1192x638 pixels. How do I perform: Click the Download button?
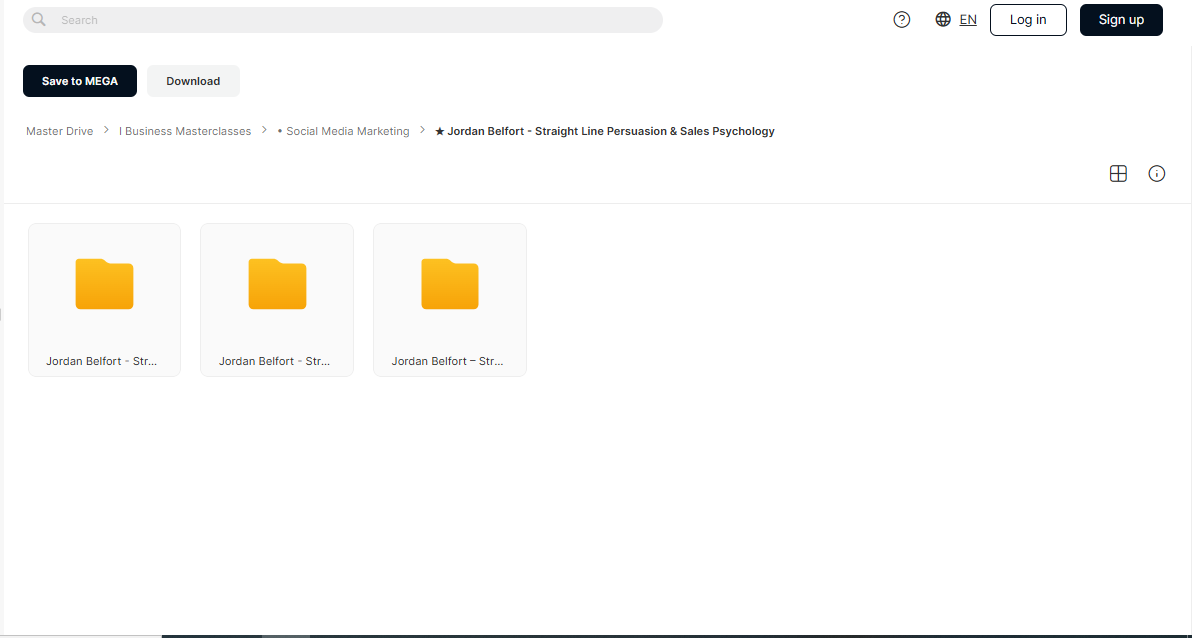193,81
